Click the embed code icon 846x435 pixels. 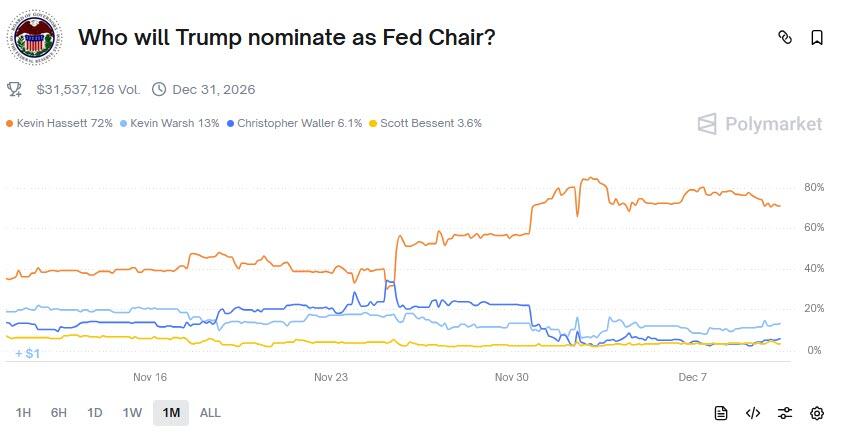tap(753, 413)
